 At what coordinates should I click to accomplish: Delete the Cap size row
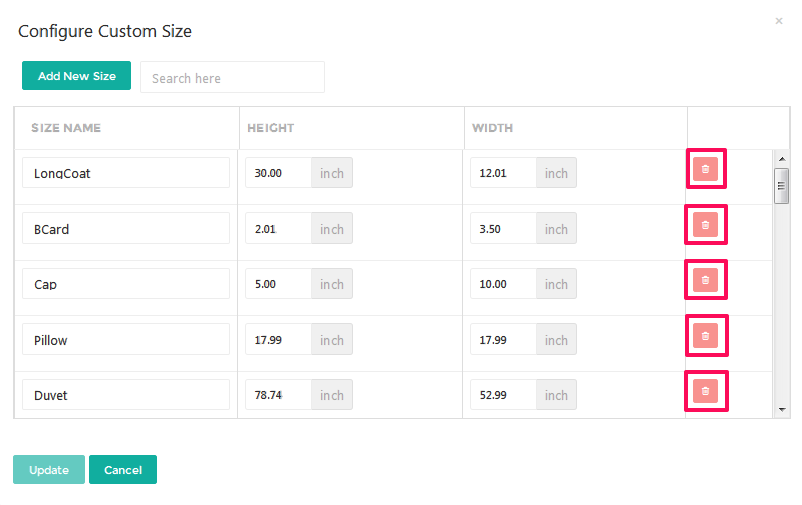(x=705, y=280)
